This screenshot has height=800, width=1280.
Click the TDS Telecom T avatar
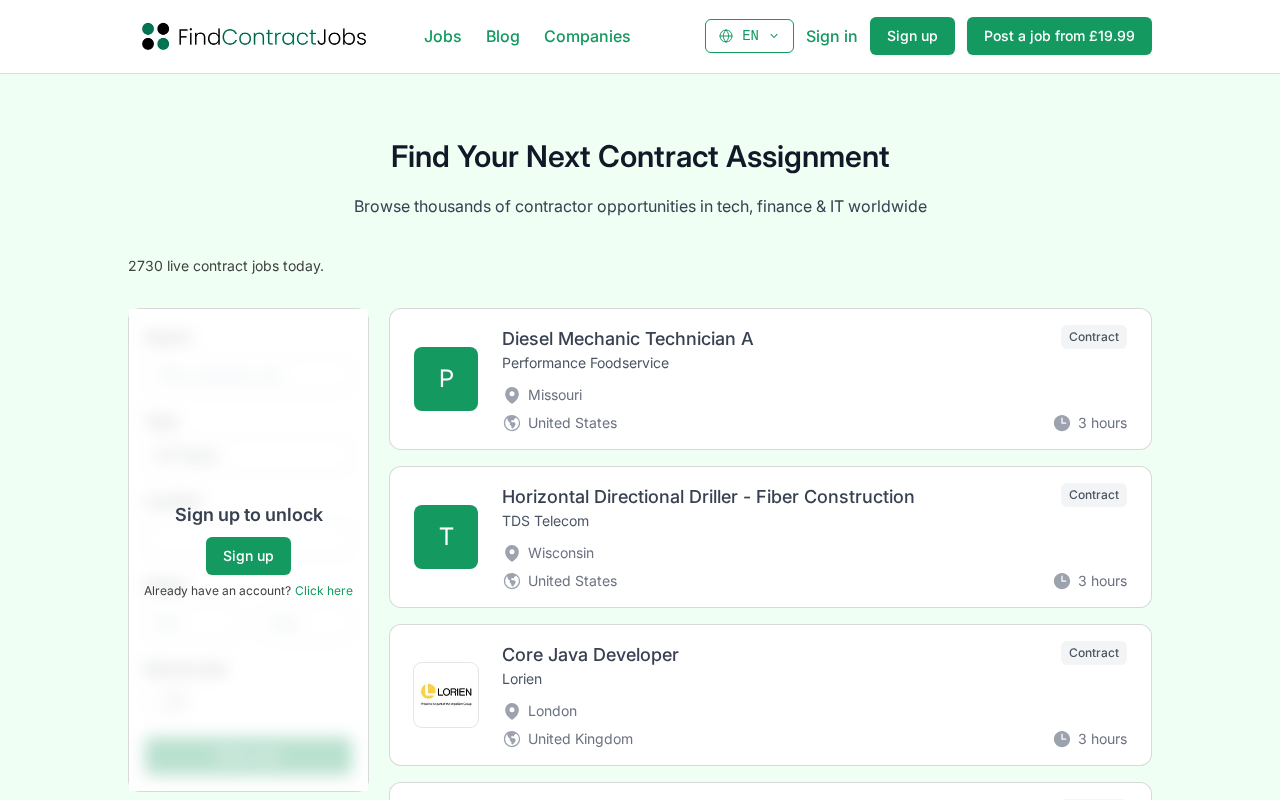point(446,537)
